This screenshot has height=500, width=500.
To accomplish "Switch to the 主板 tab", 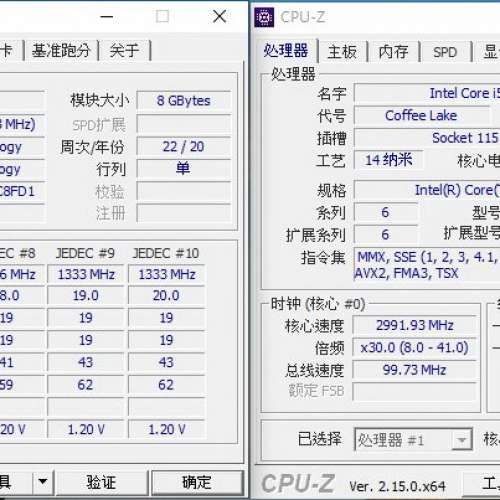I will 342,52.
